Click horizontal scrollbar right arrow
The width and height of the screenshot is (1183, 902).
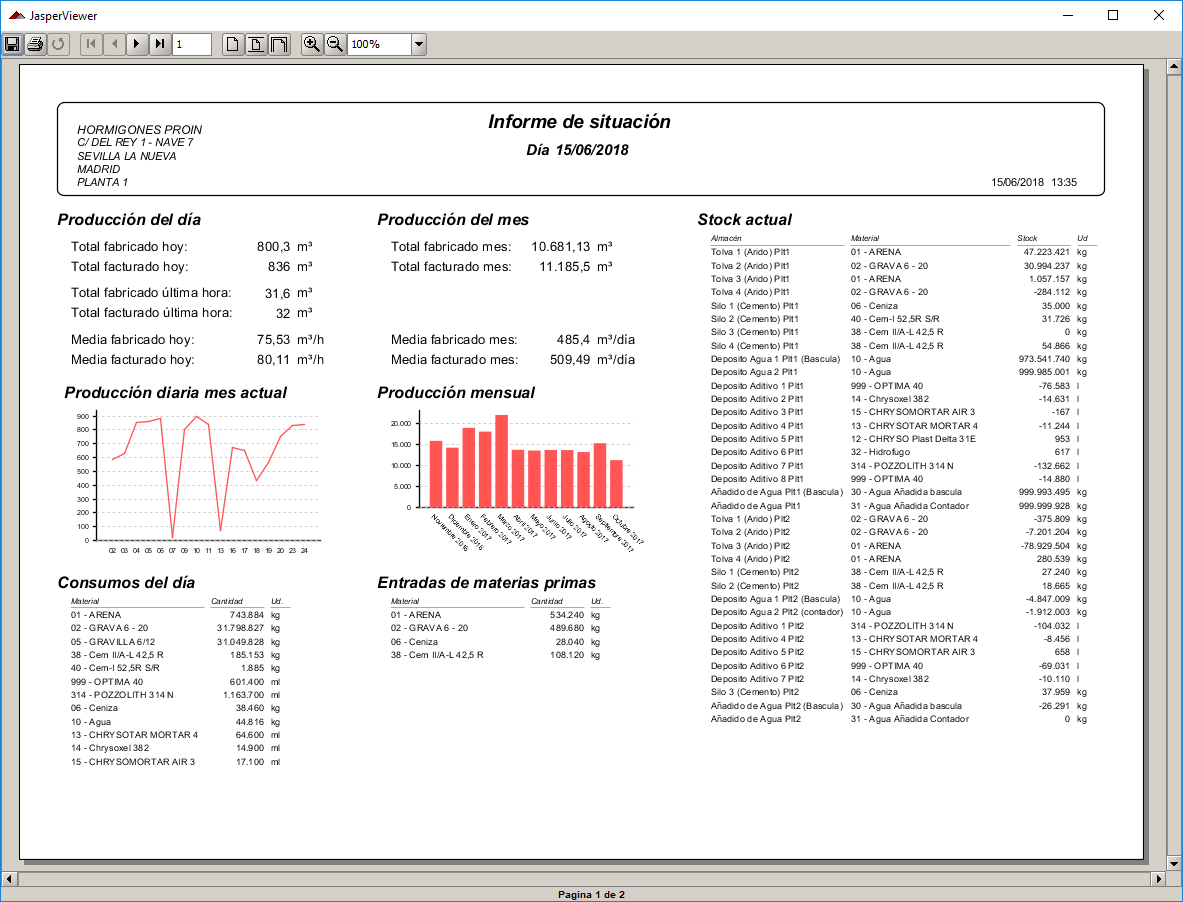pos(1159,879)
